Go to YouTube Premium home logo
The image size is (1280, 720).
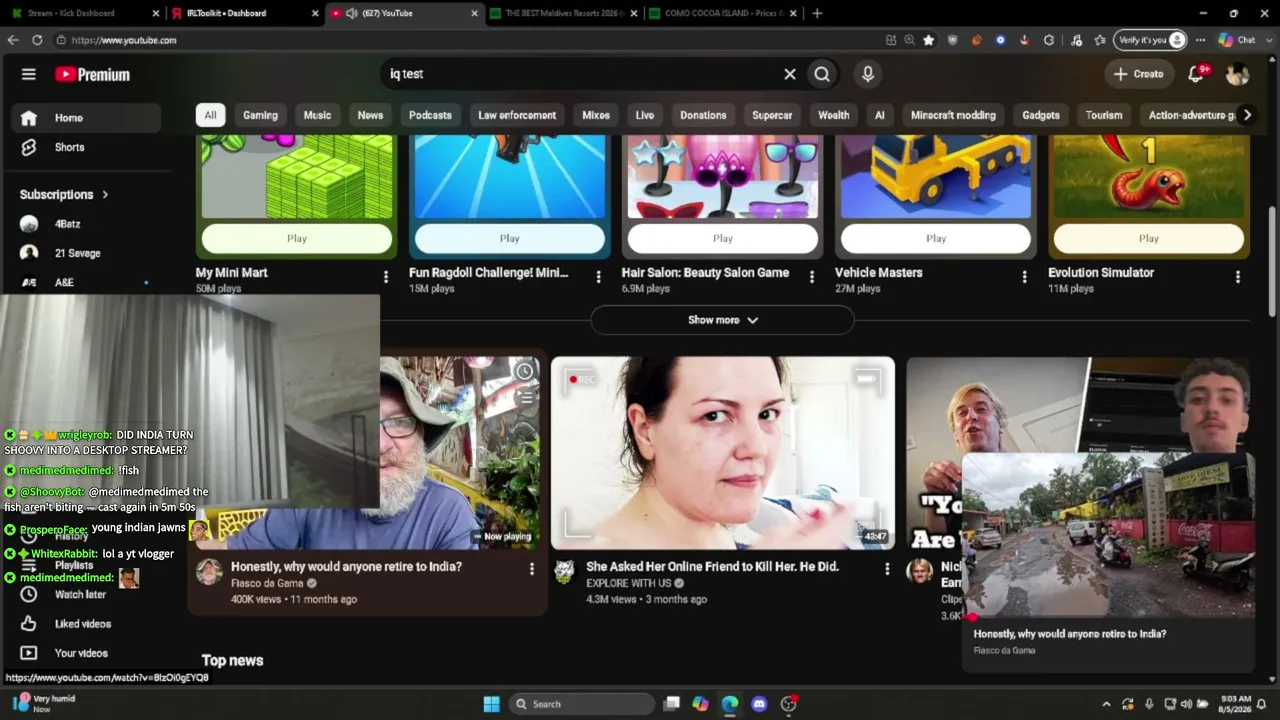[92, 74]
